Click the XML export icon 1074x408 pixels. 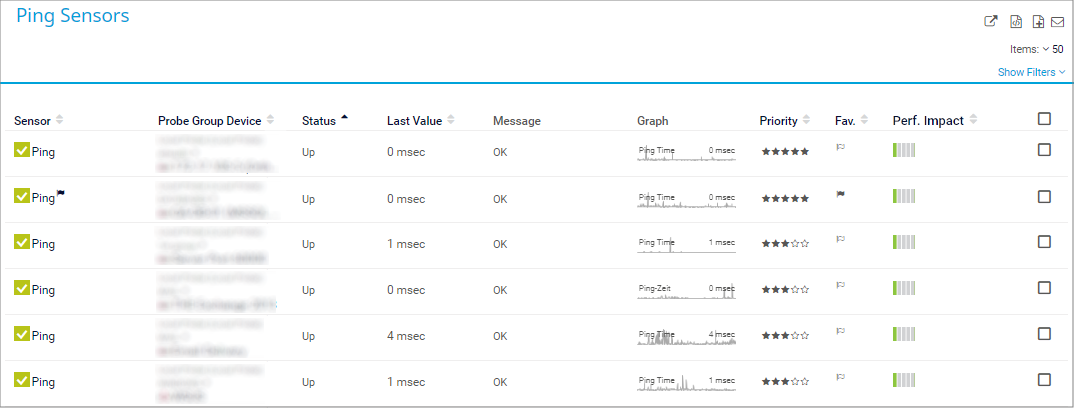click(x=1013, y=22)
